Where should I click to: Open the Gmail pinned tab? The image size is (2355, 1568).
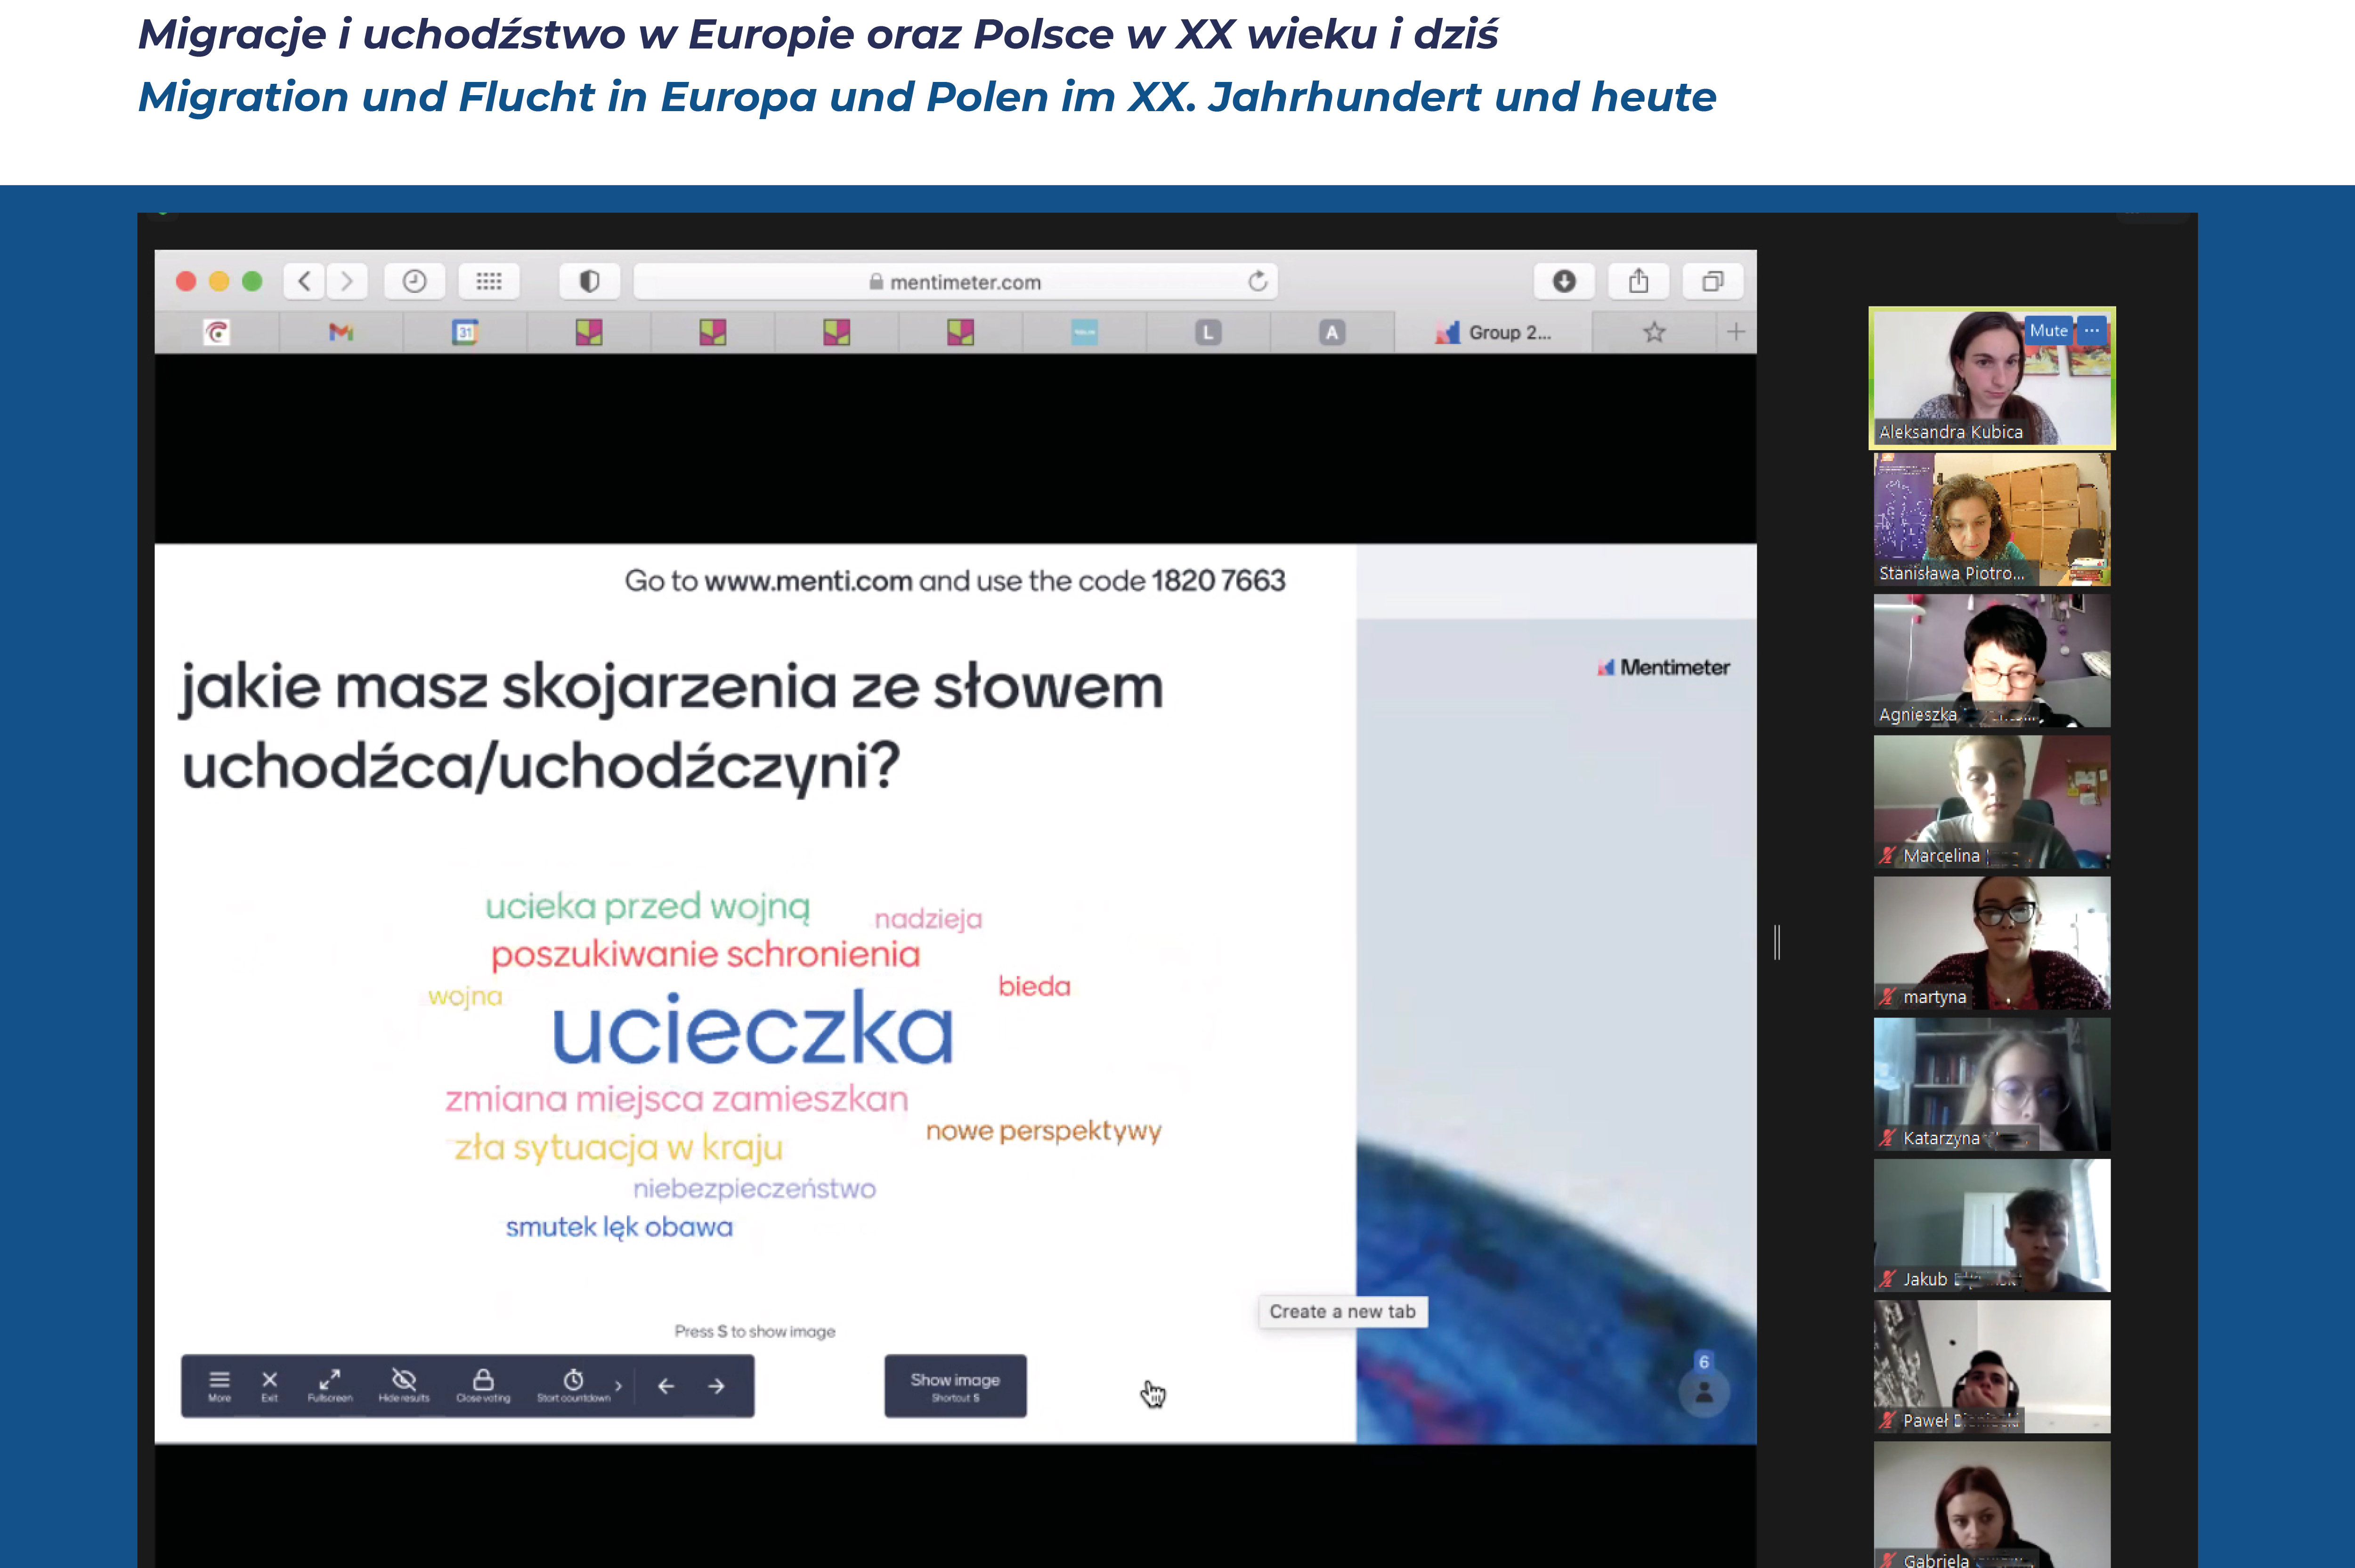(341, 333)
